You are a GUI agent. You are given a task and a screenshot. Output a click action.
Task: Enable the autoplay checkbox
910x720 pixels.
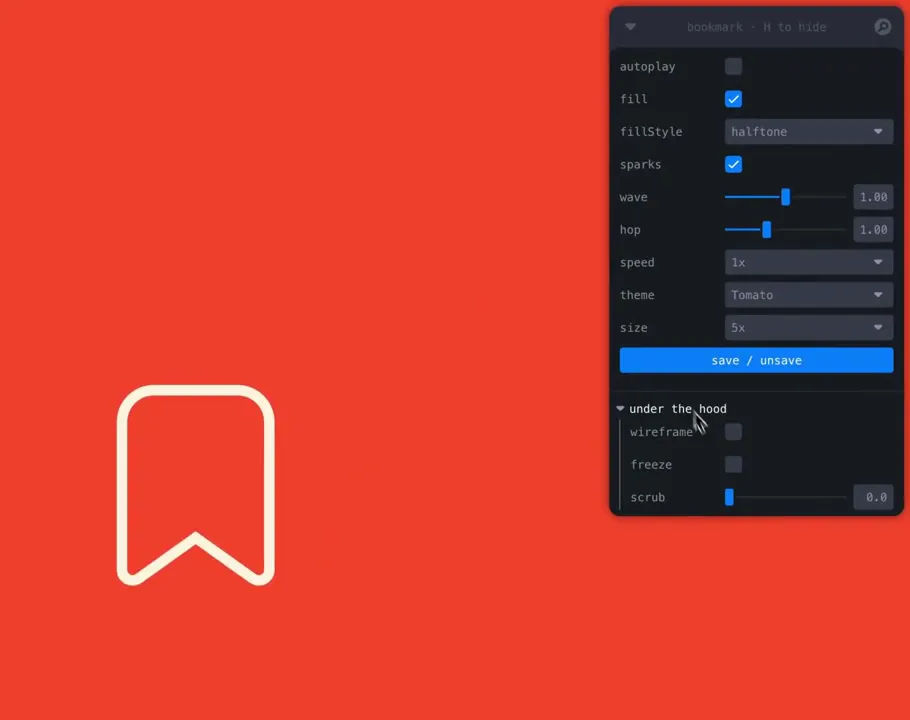733,66
